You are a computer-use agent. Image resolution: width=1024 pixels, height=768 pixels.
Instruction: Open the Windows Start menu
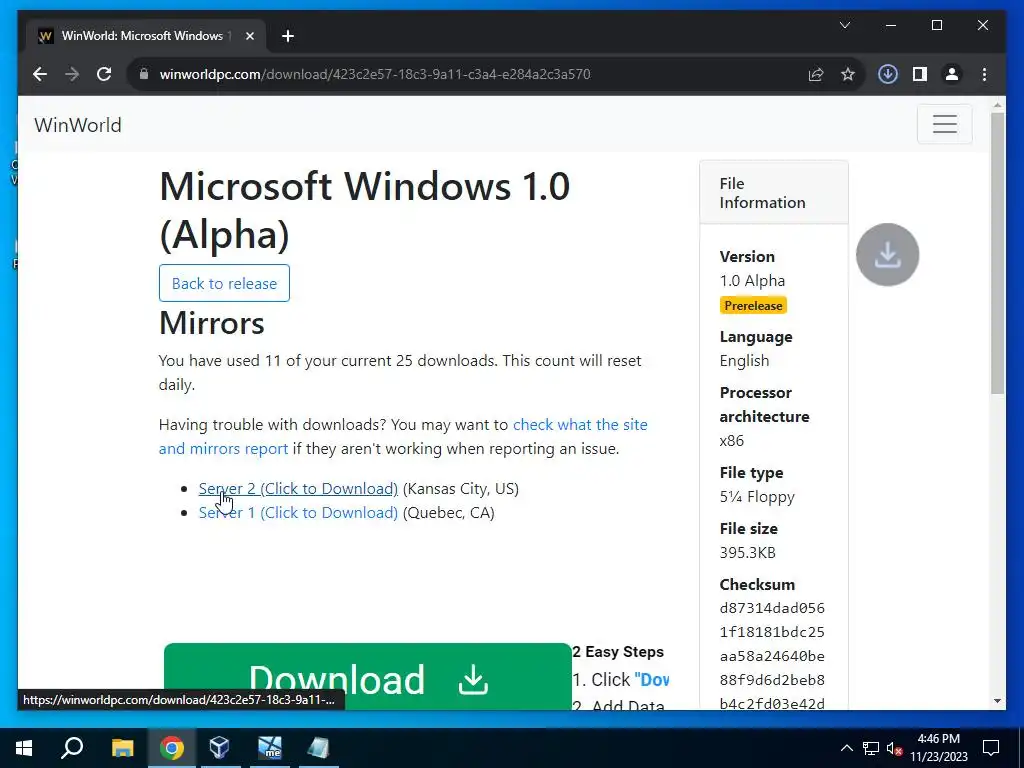[x=24, y=748]
